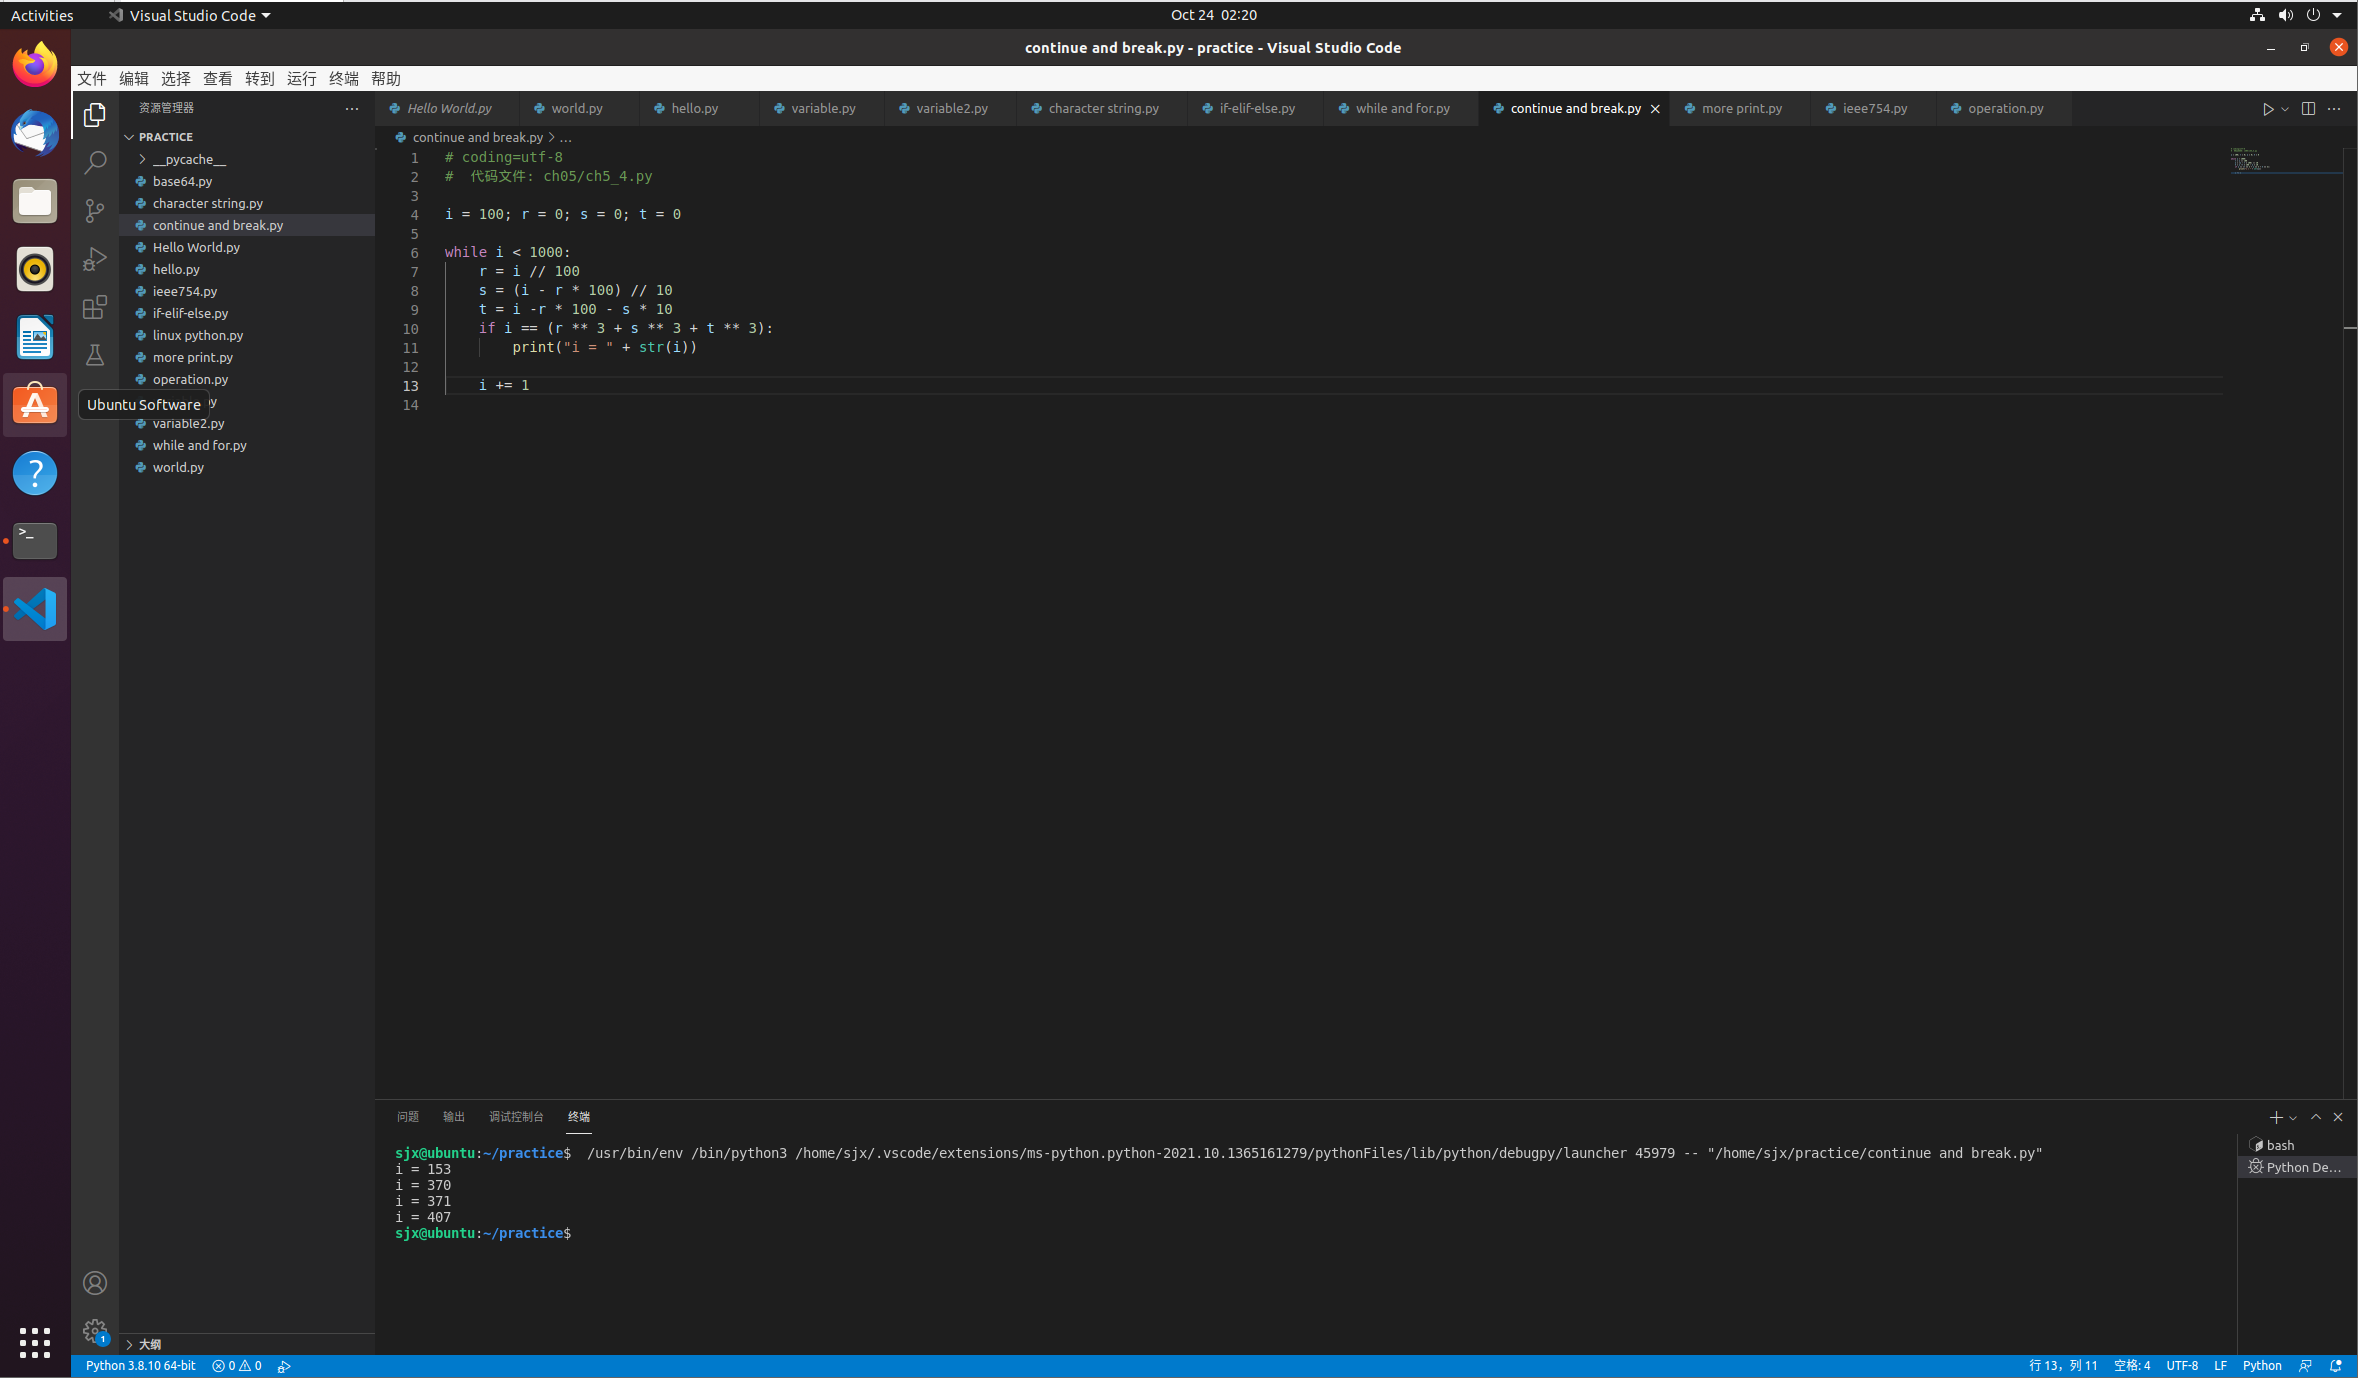Open the Search view in the activity bar

coord(95,162)
